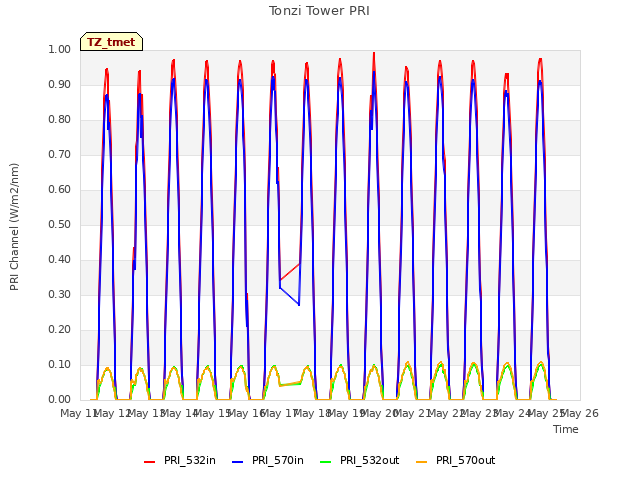
Task: Click the Time x-axis label
Action: (x=566, y=429)
